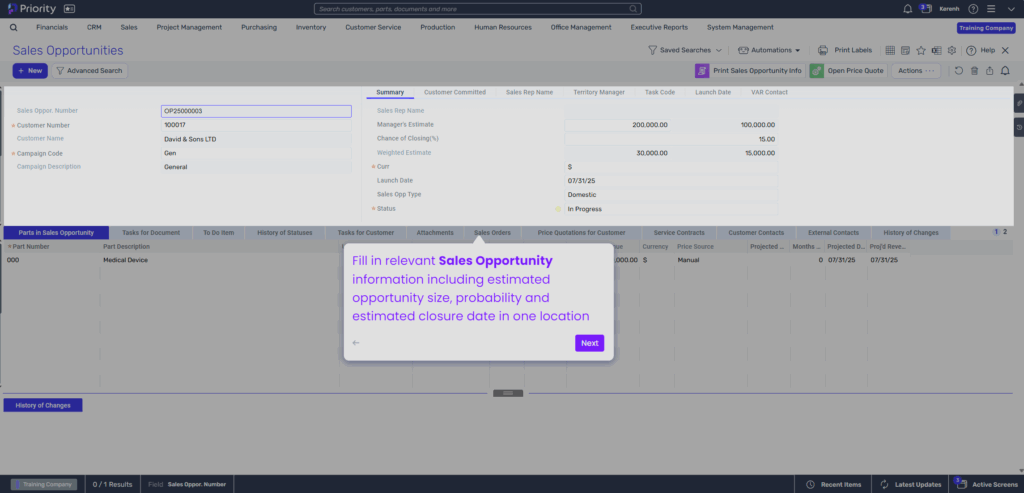Click the share export icon
This screenshot has width=1024, height=493.
pyautogui.click(x=990, y=71)
